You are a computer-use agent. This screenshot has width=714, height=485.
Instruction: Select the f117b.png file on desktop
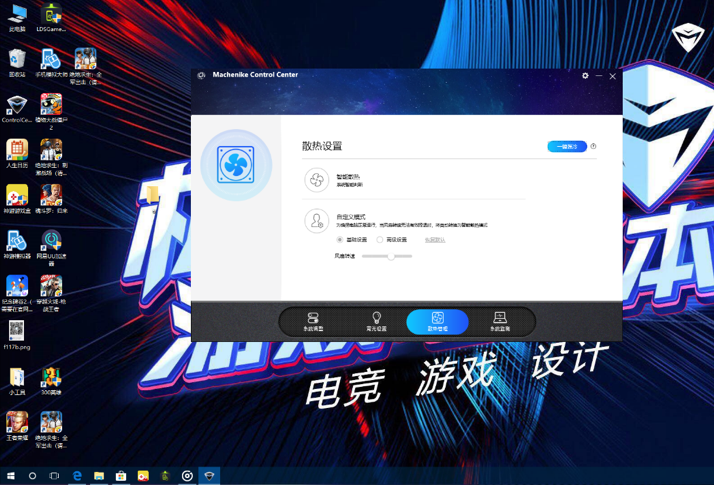point(17,335)
